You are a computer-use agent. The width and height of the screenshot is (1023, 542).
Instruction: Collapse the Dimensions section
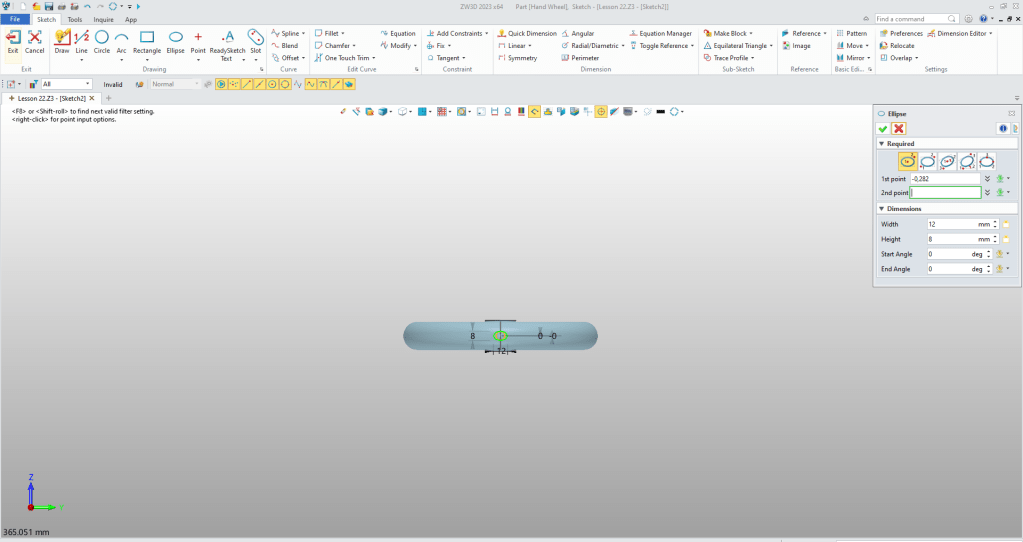point(881,208)
